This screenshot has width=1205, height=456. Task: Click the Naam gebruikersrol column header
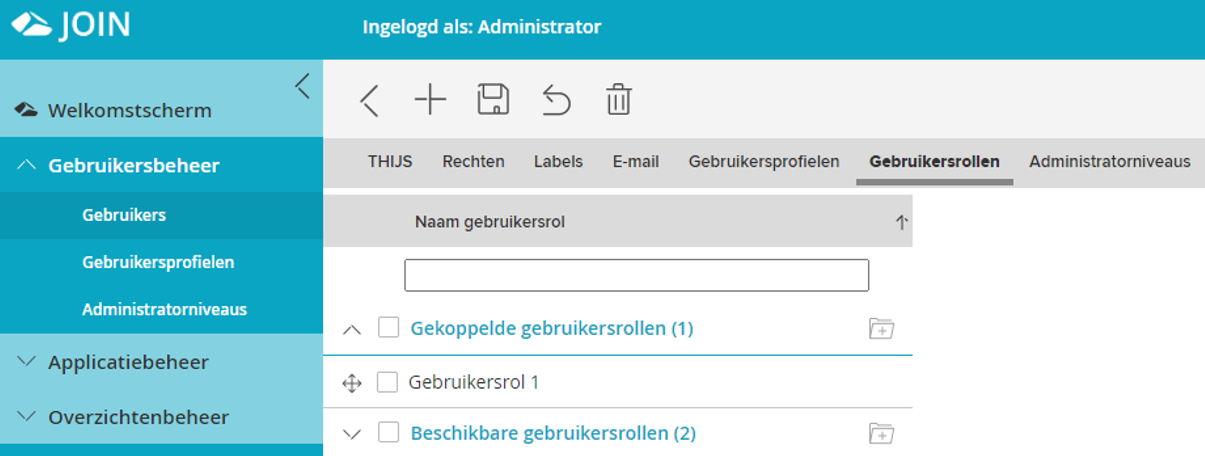coord(490,222)
